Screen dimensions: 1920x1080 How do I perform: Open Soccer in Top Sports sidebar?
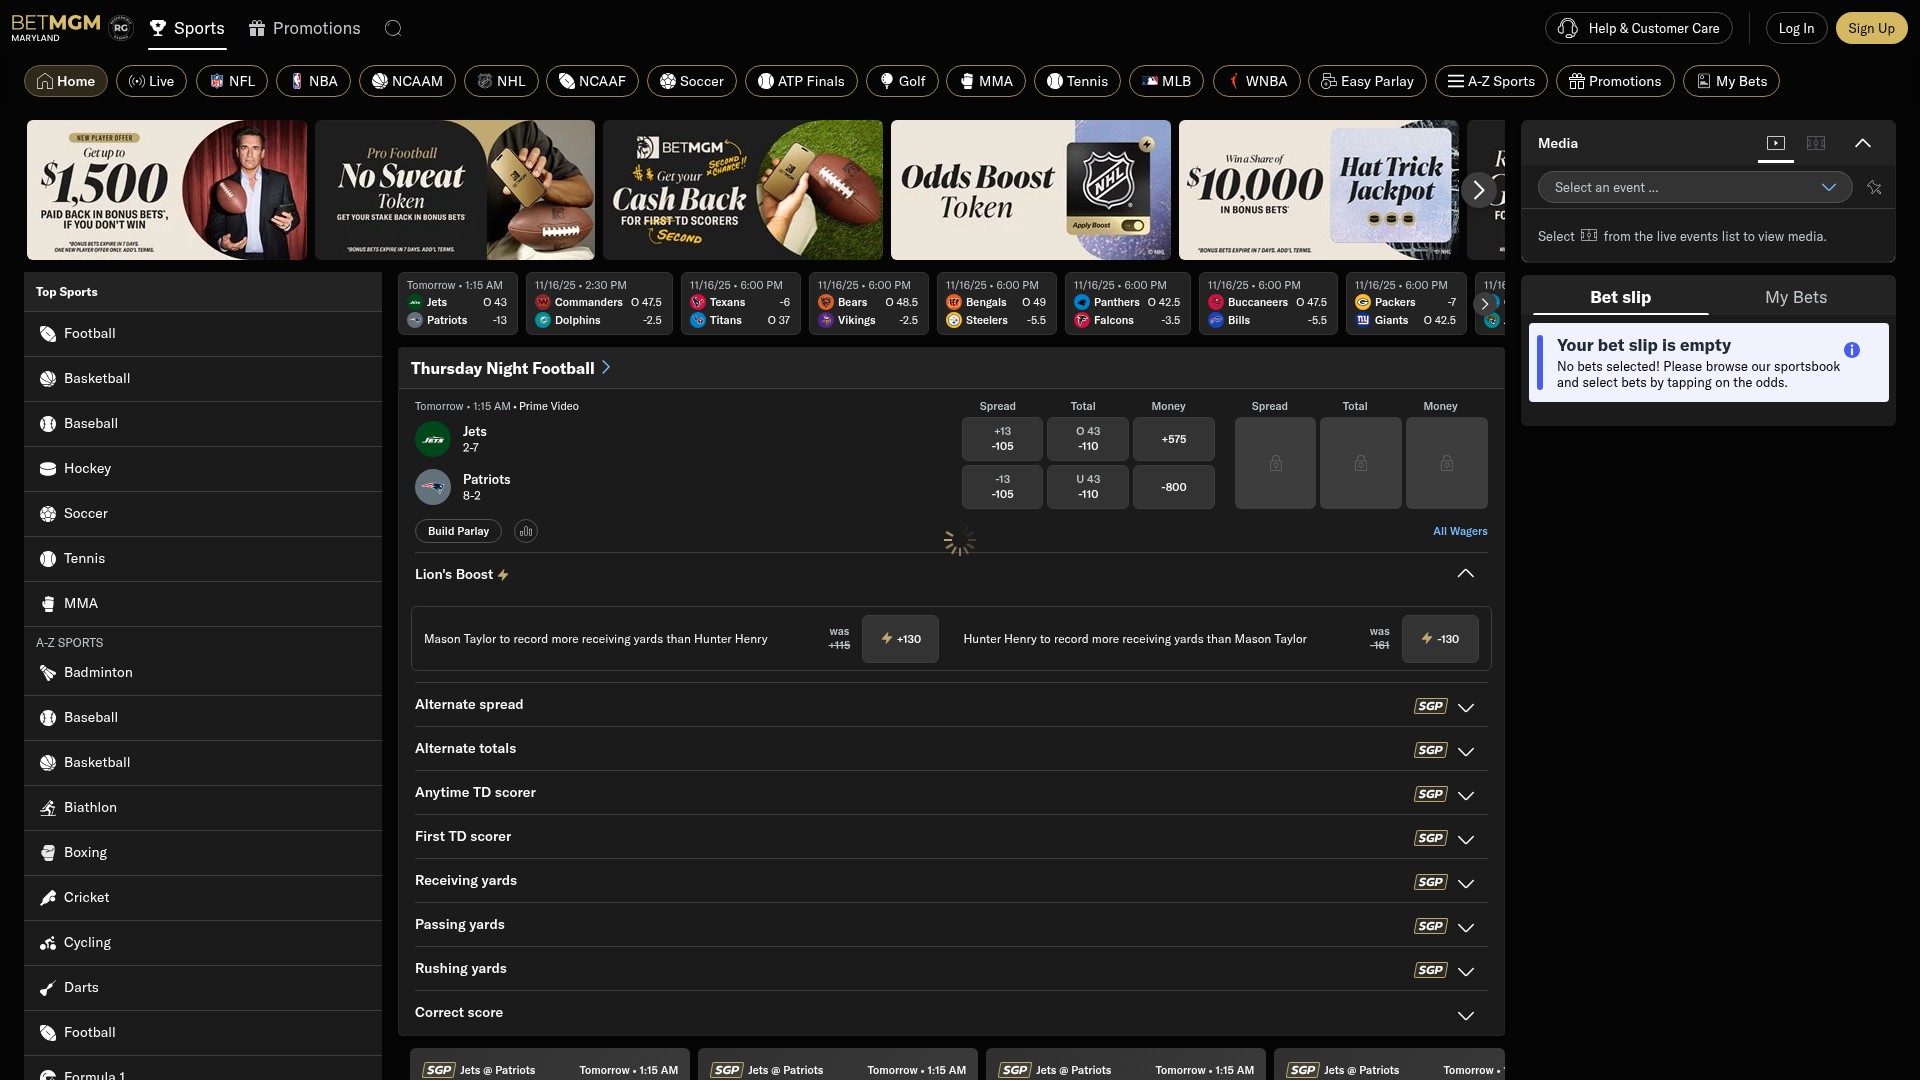[203, 514]
